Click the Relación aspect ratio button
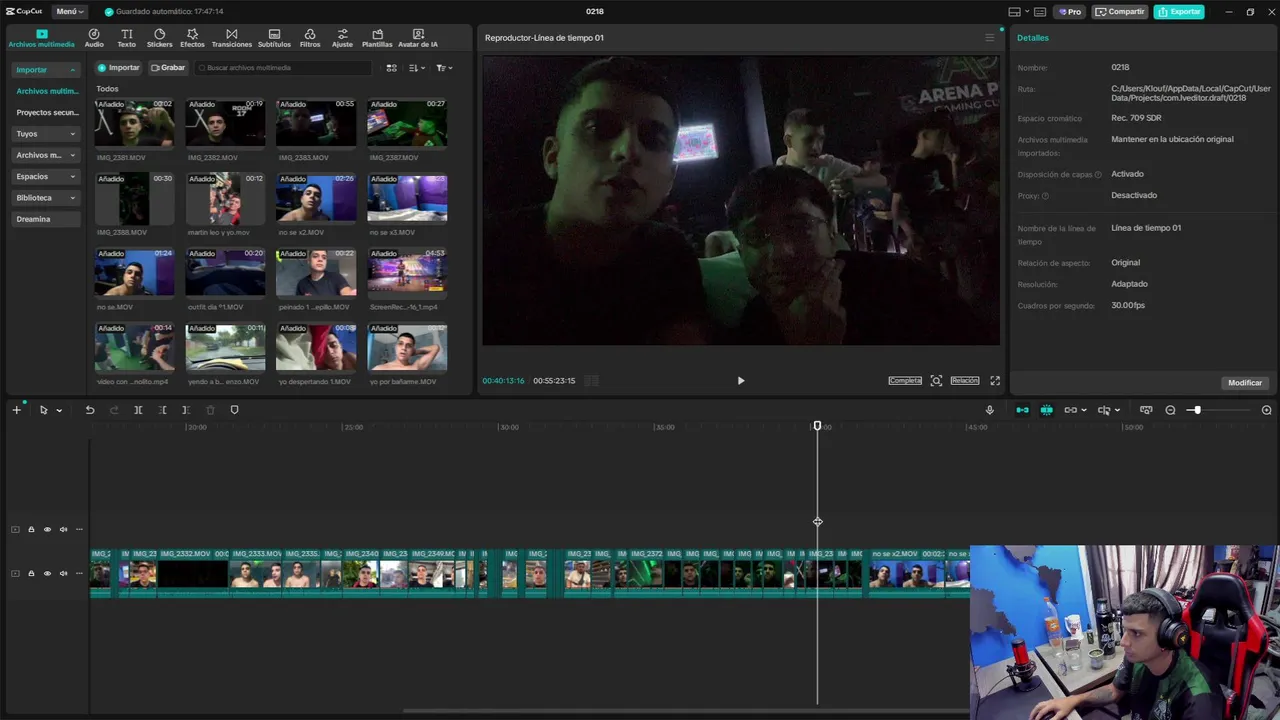The width and height of the screenshot is (1280, 720). click(x=965, y=381)
